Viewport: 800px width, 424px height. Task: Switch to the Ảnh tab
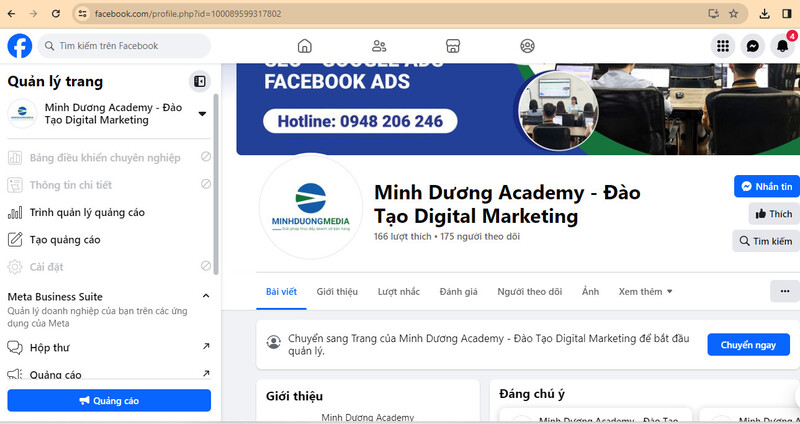(590, 292)
